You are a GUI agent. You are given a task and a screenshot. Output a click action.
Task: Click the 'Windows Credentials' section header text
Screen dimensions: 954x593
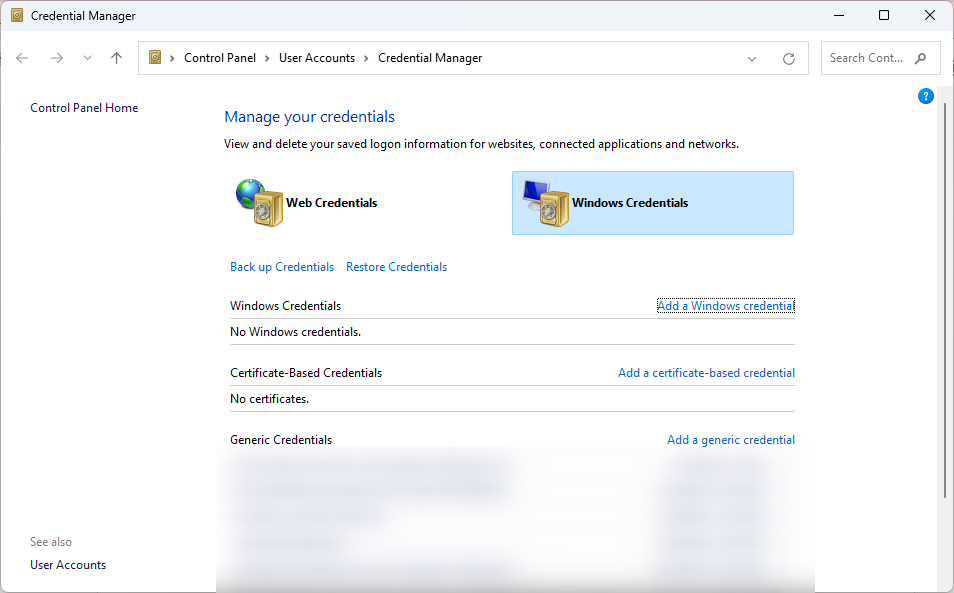[x=285, y=306]
